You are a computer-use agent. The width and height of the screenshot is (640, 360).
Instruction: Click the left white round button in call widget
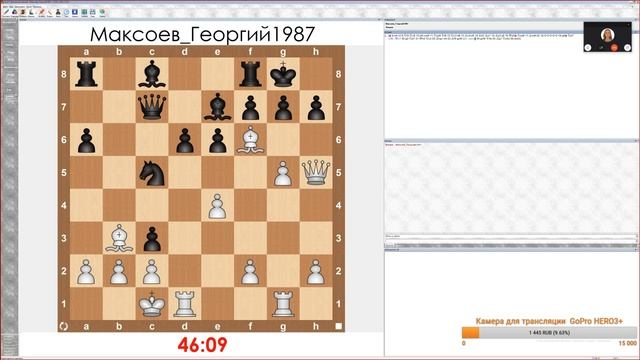click(x=588, y=48)
